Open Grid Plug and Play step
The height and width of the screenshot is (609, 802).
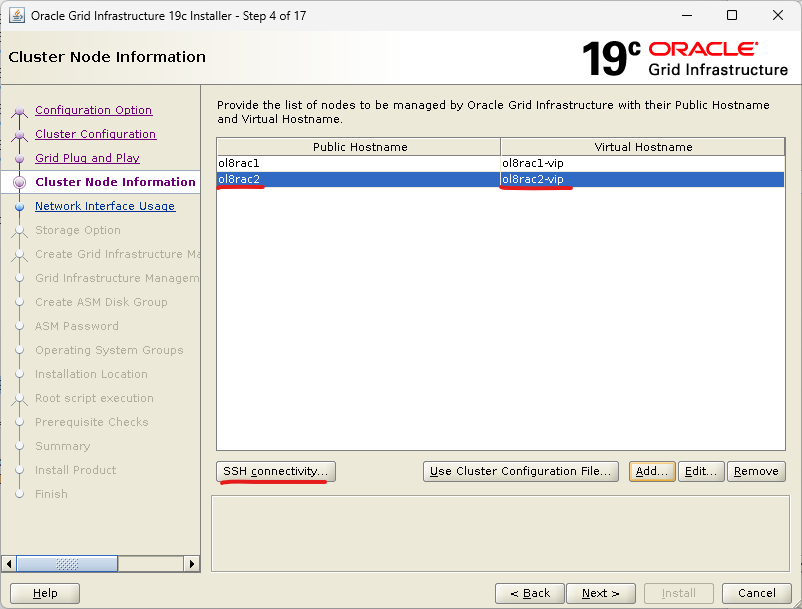87,158
